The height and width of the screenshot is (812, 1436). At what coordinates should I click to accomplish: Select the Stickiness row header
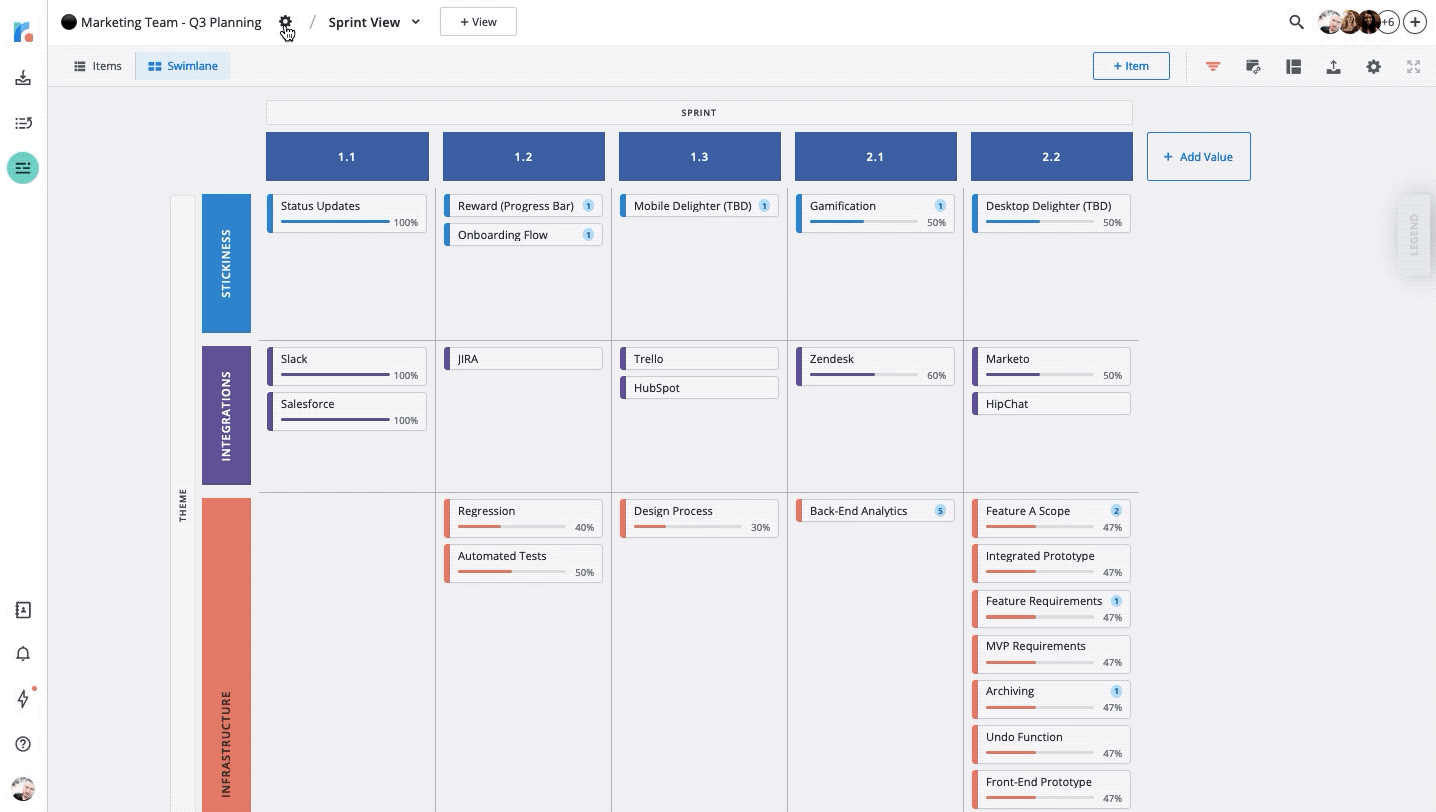tap(226, 263)
